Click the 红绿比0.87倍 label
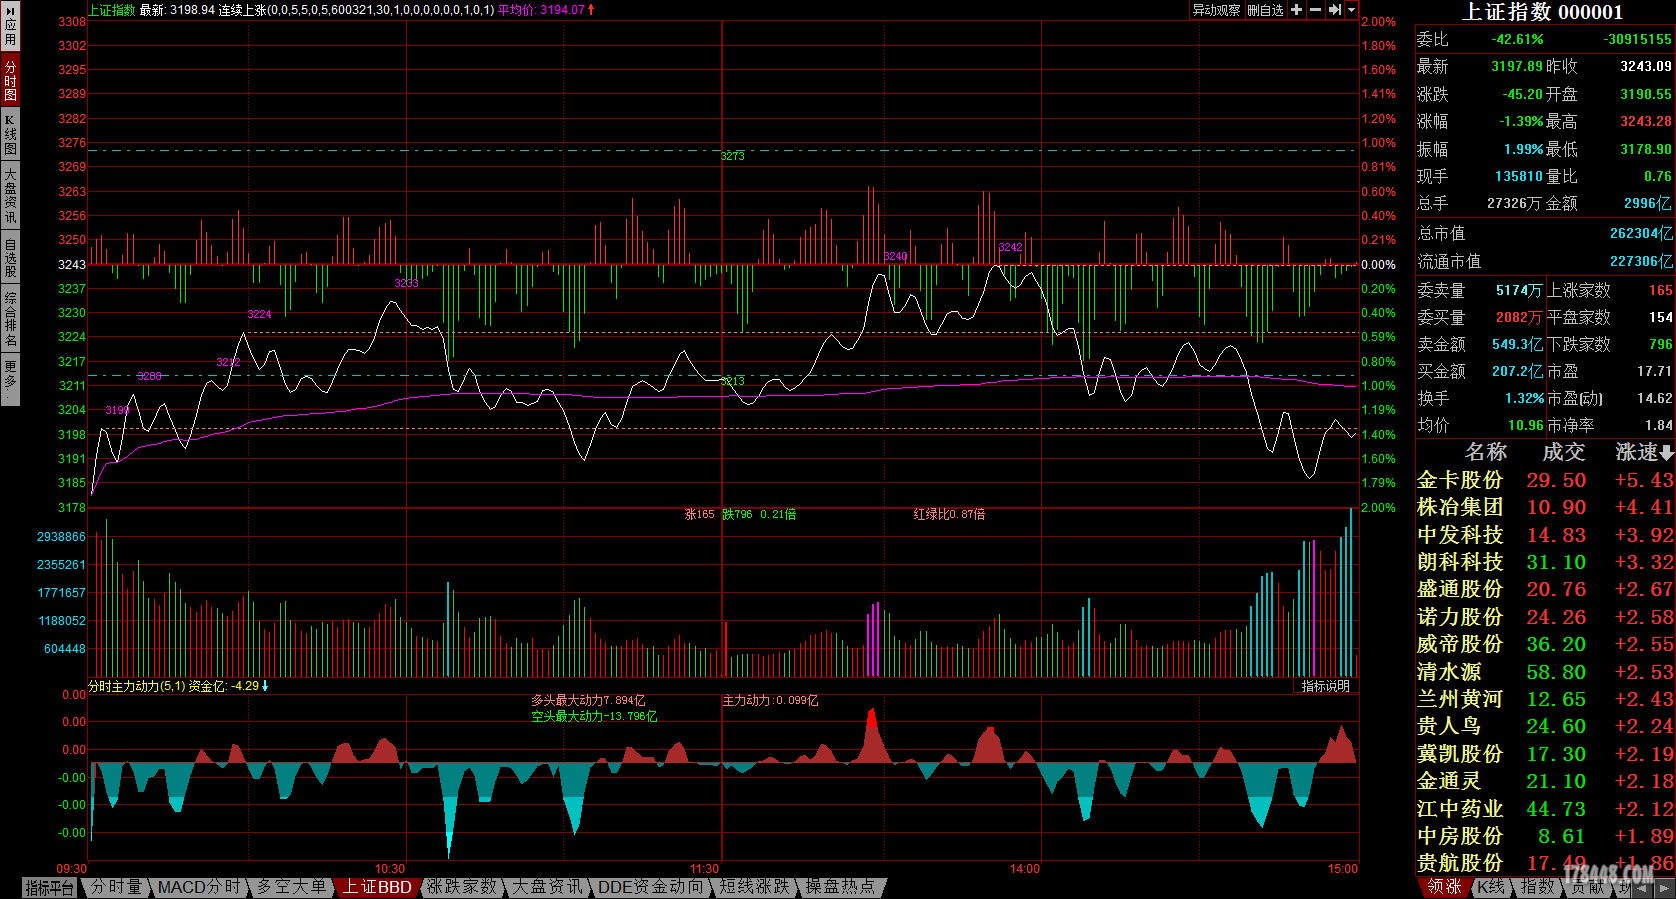The height and width of the screenshot is (899, 1676). pos(949,514)
